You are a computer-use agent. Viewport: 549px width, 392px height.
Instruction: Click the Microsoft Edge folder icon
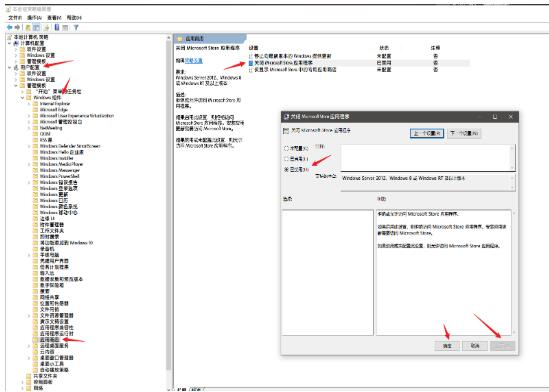(x=35, y=110)
